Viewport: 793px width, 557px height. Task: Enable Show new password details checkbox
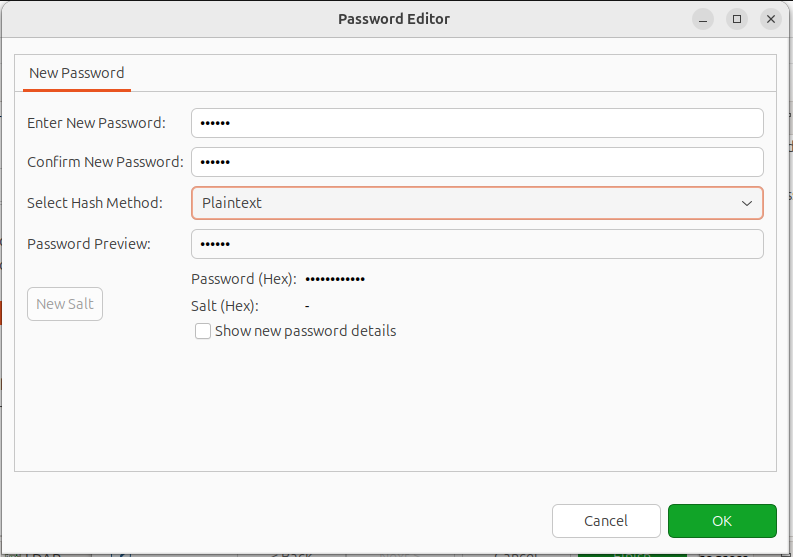pos(203,331)
